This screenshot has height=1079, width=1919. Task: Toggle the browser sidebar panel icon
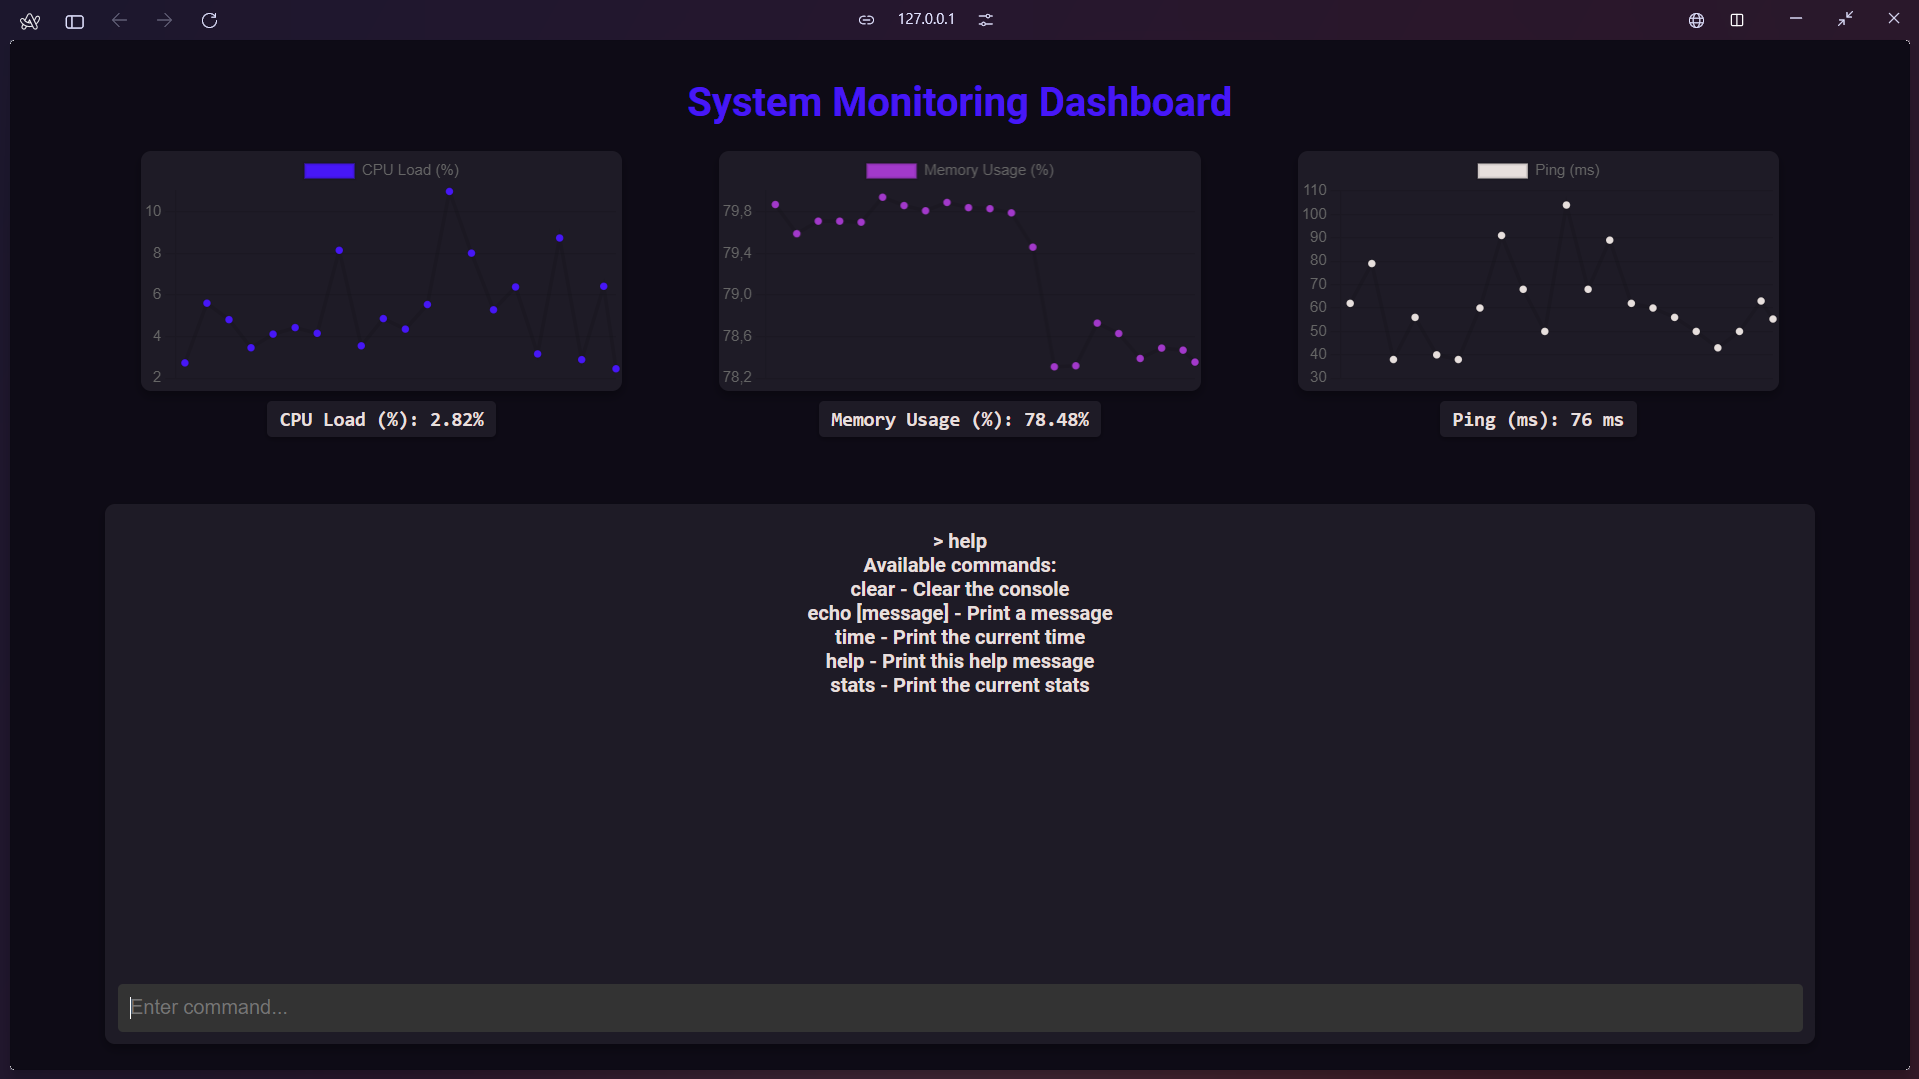coord(74,21)
